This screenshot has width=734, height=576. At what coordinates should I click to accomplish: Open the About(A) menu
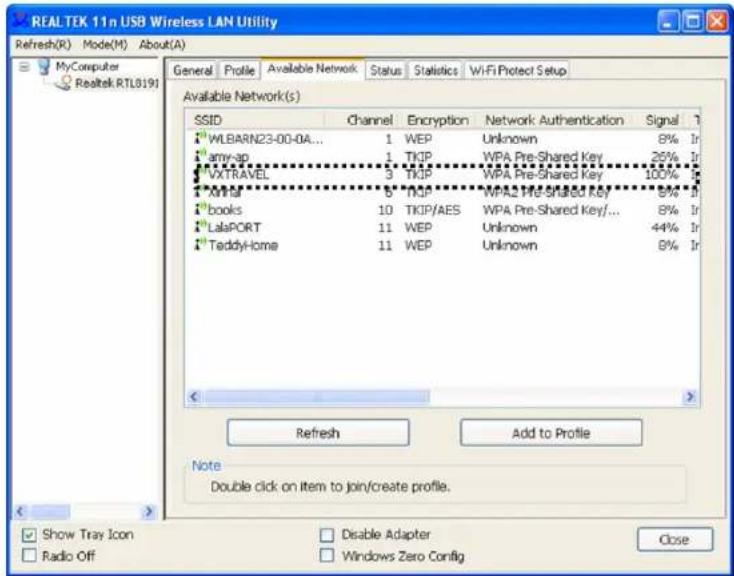162,44
